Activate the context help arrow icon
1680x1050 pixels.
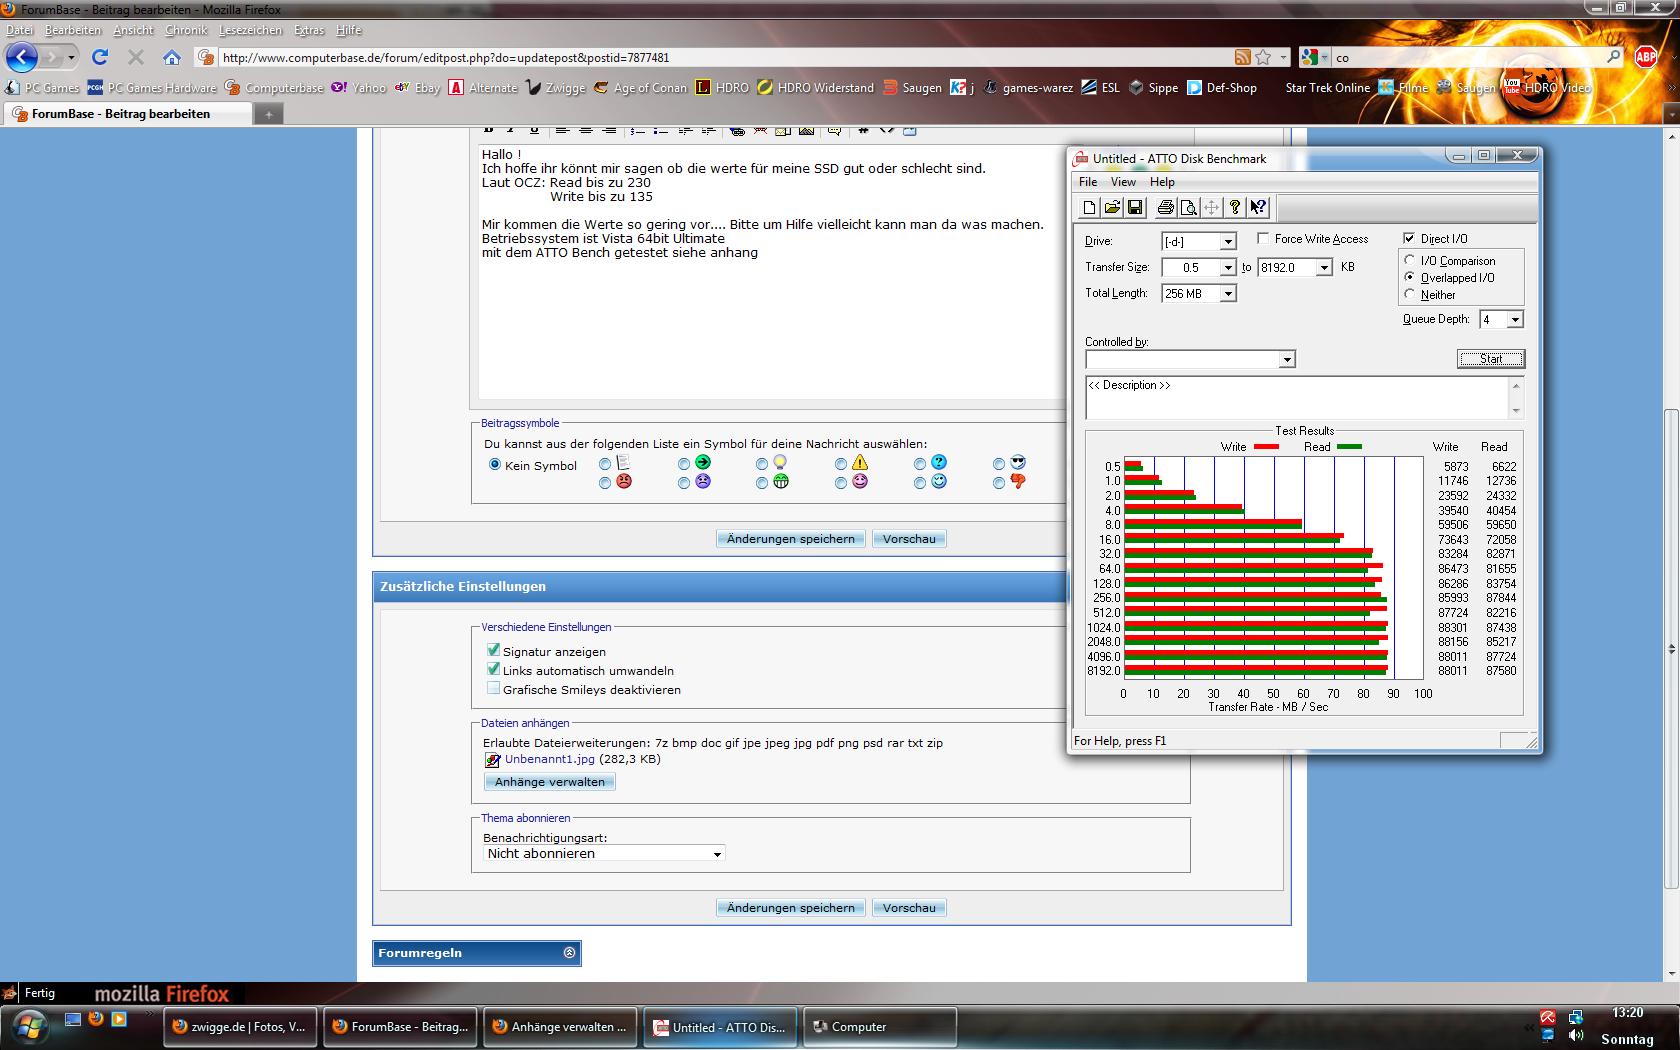(x=1258, y=208)
